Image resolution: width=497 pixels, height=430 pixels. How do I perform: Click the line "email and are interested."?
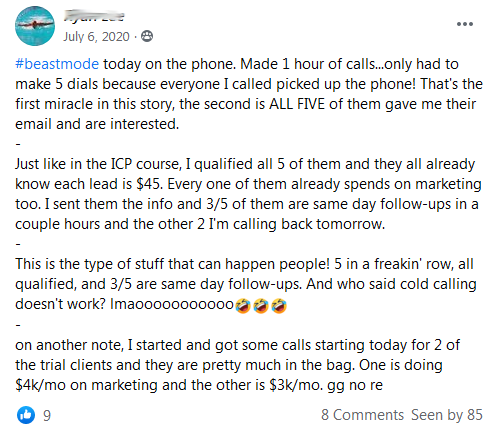(97, 124)
